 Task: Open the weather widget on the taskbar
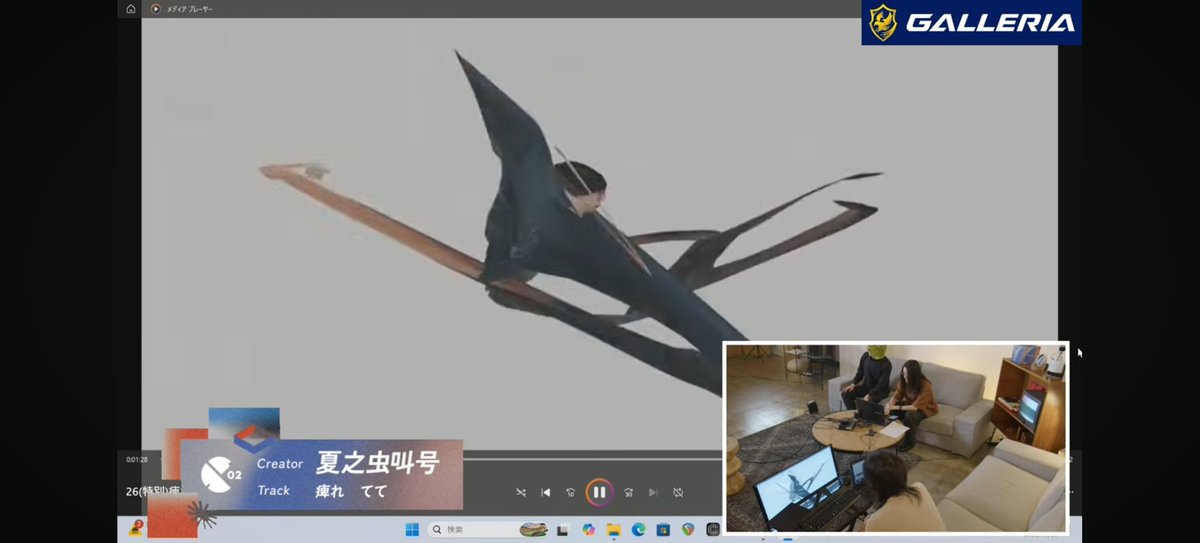(x=135, y=529)
